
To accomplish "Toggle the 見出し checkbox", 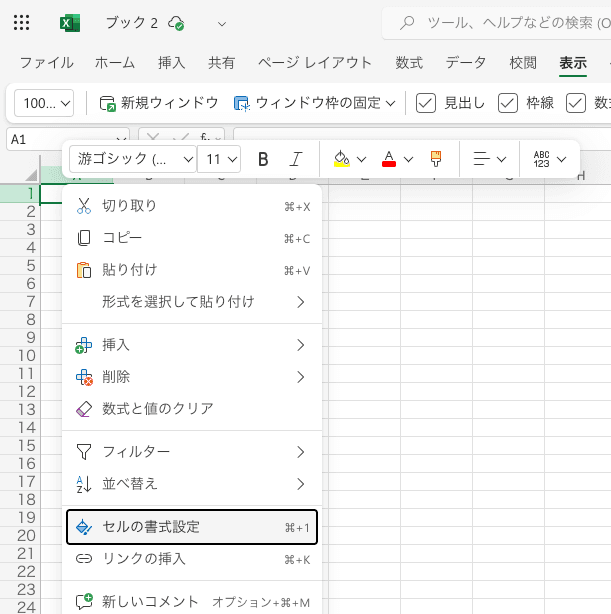I will 425,103.
